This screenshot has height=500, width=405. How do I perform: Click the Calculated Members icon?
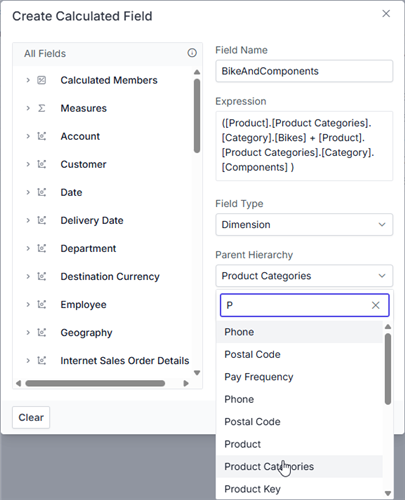click(x=41, y=80)
